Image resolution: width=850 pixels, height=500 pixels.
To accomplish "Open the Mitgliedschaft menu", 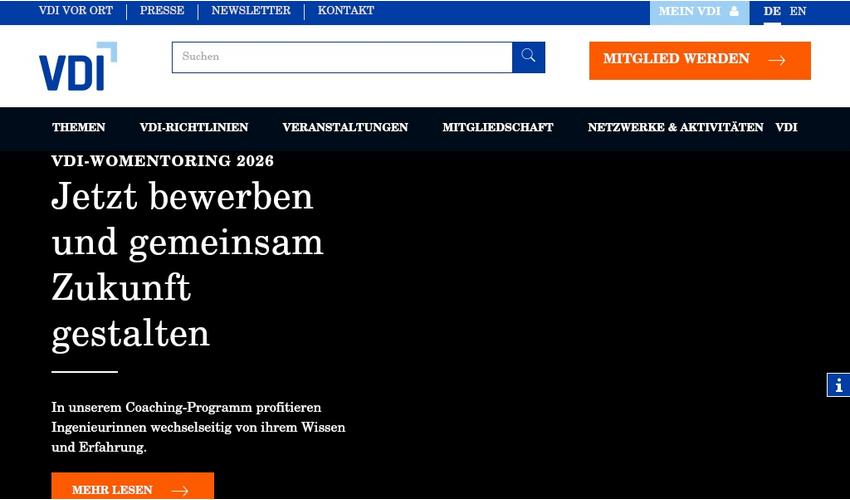I will 498,127.
